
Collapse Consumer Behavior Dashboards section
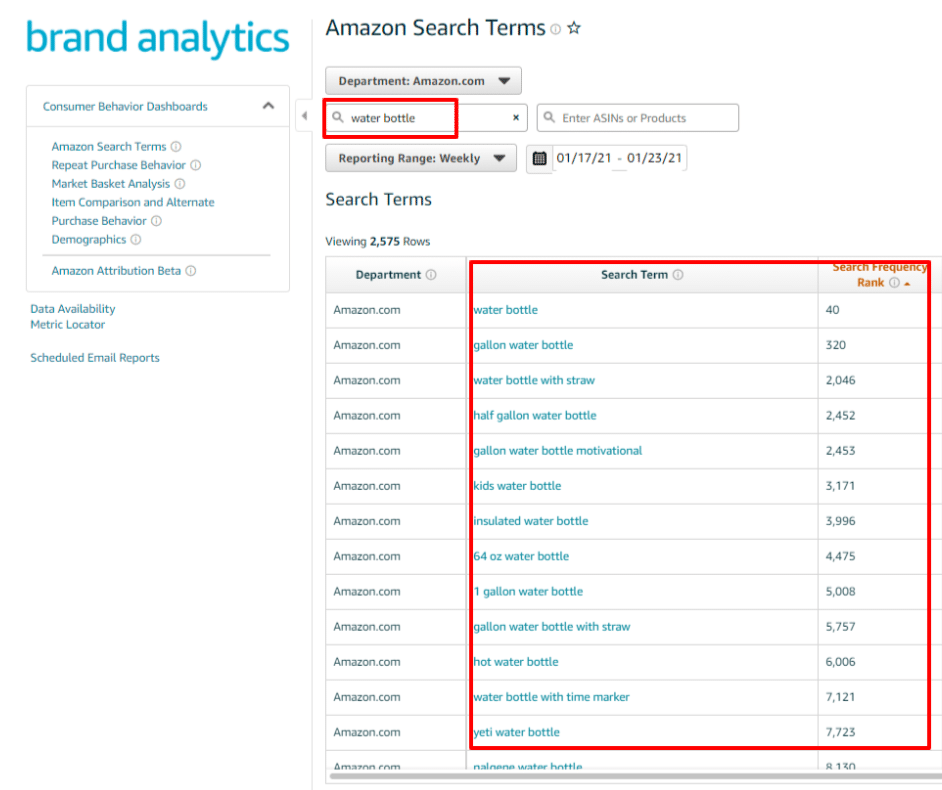pyautogui.click(x=268, y=106)
